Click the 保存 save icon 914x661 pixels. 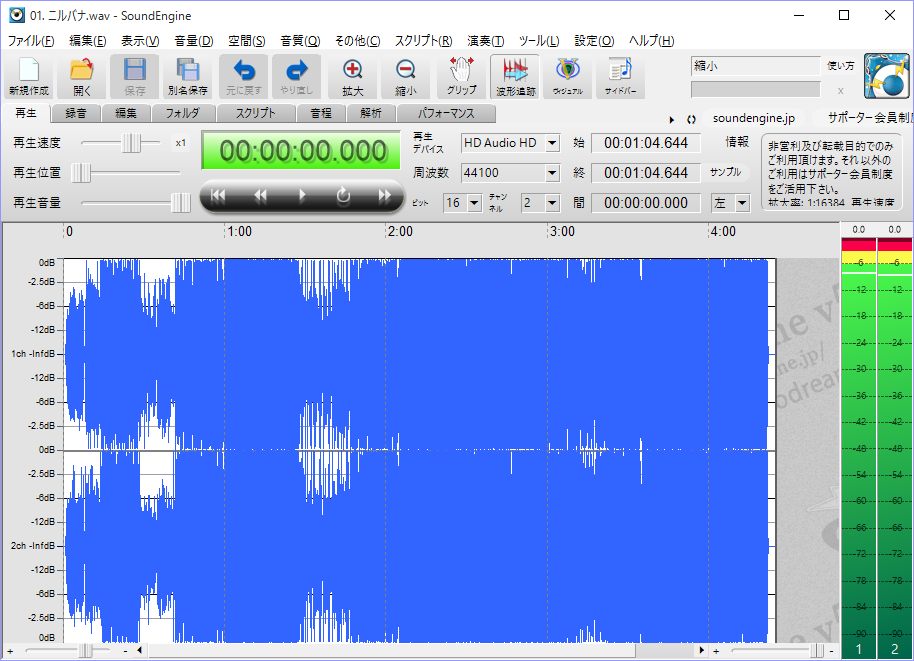[135, 76]
